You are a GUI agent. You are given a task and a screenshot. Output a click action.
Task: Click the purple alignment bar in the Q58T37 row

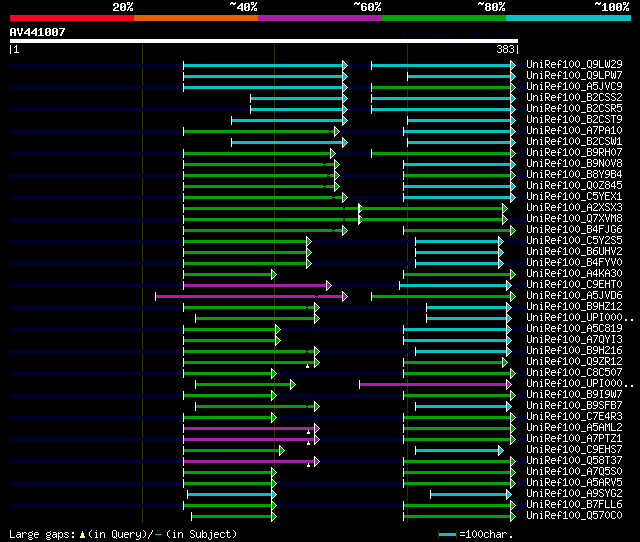(252, 462)
